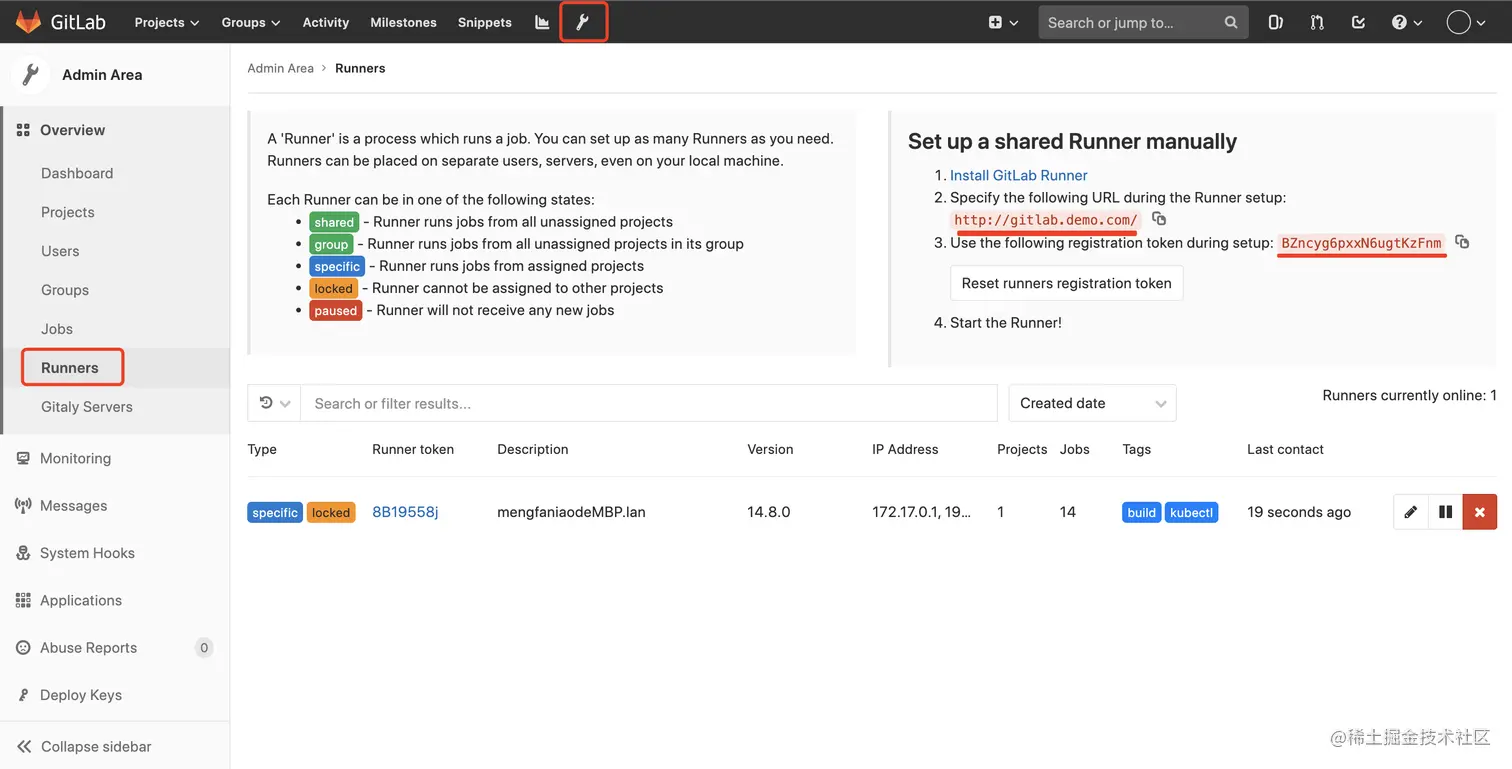The height and width of the screenshot is (769, 1512).
Task: Click the registration token text BZncyg6pxxN6ugtKzFnm
Action: click(x=1362, y=243)
